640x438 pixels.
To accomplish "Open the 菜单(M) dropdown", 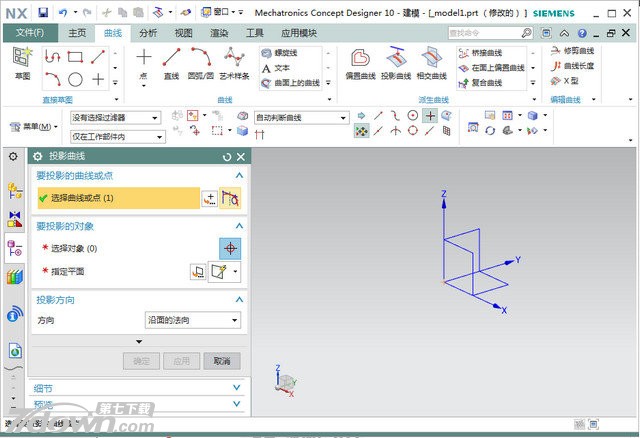I will [x=34, y=127].
